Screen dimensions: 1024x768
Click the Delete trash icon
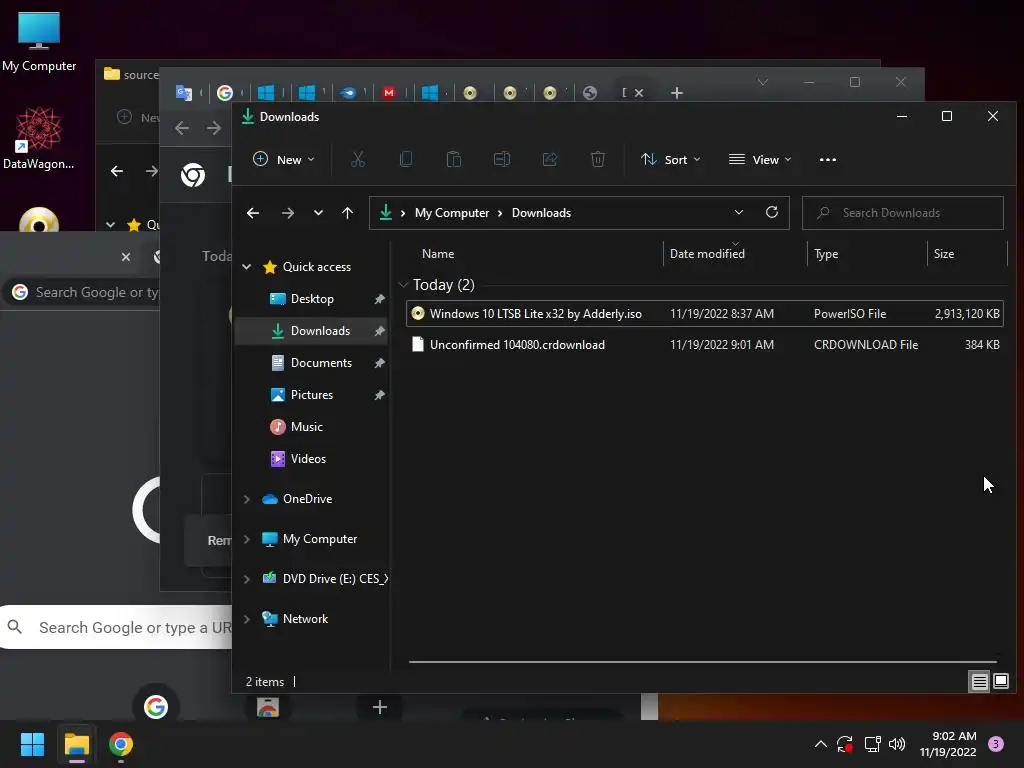click(598, 159)
